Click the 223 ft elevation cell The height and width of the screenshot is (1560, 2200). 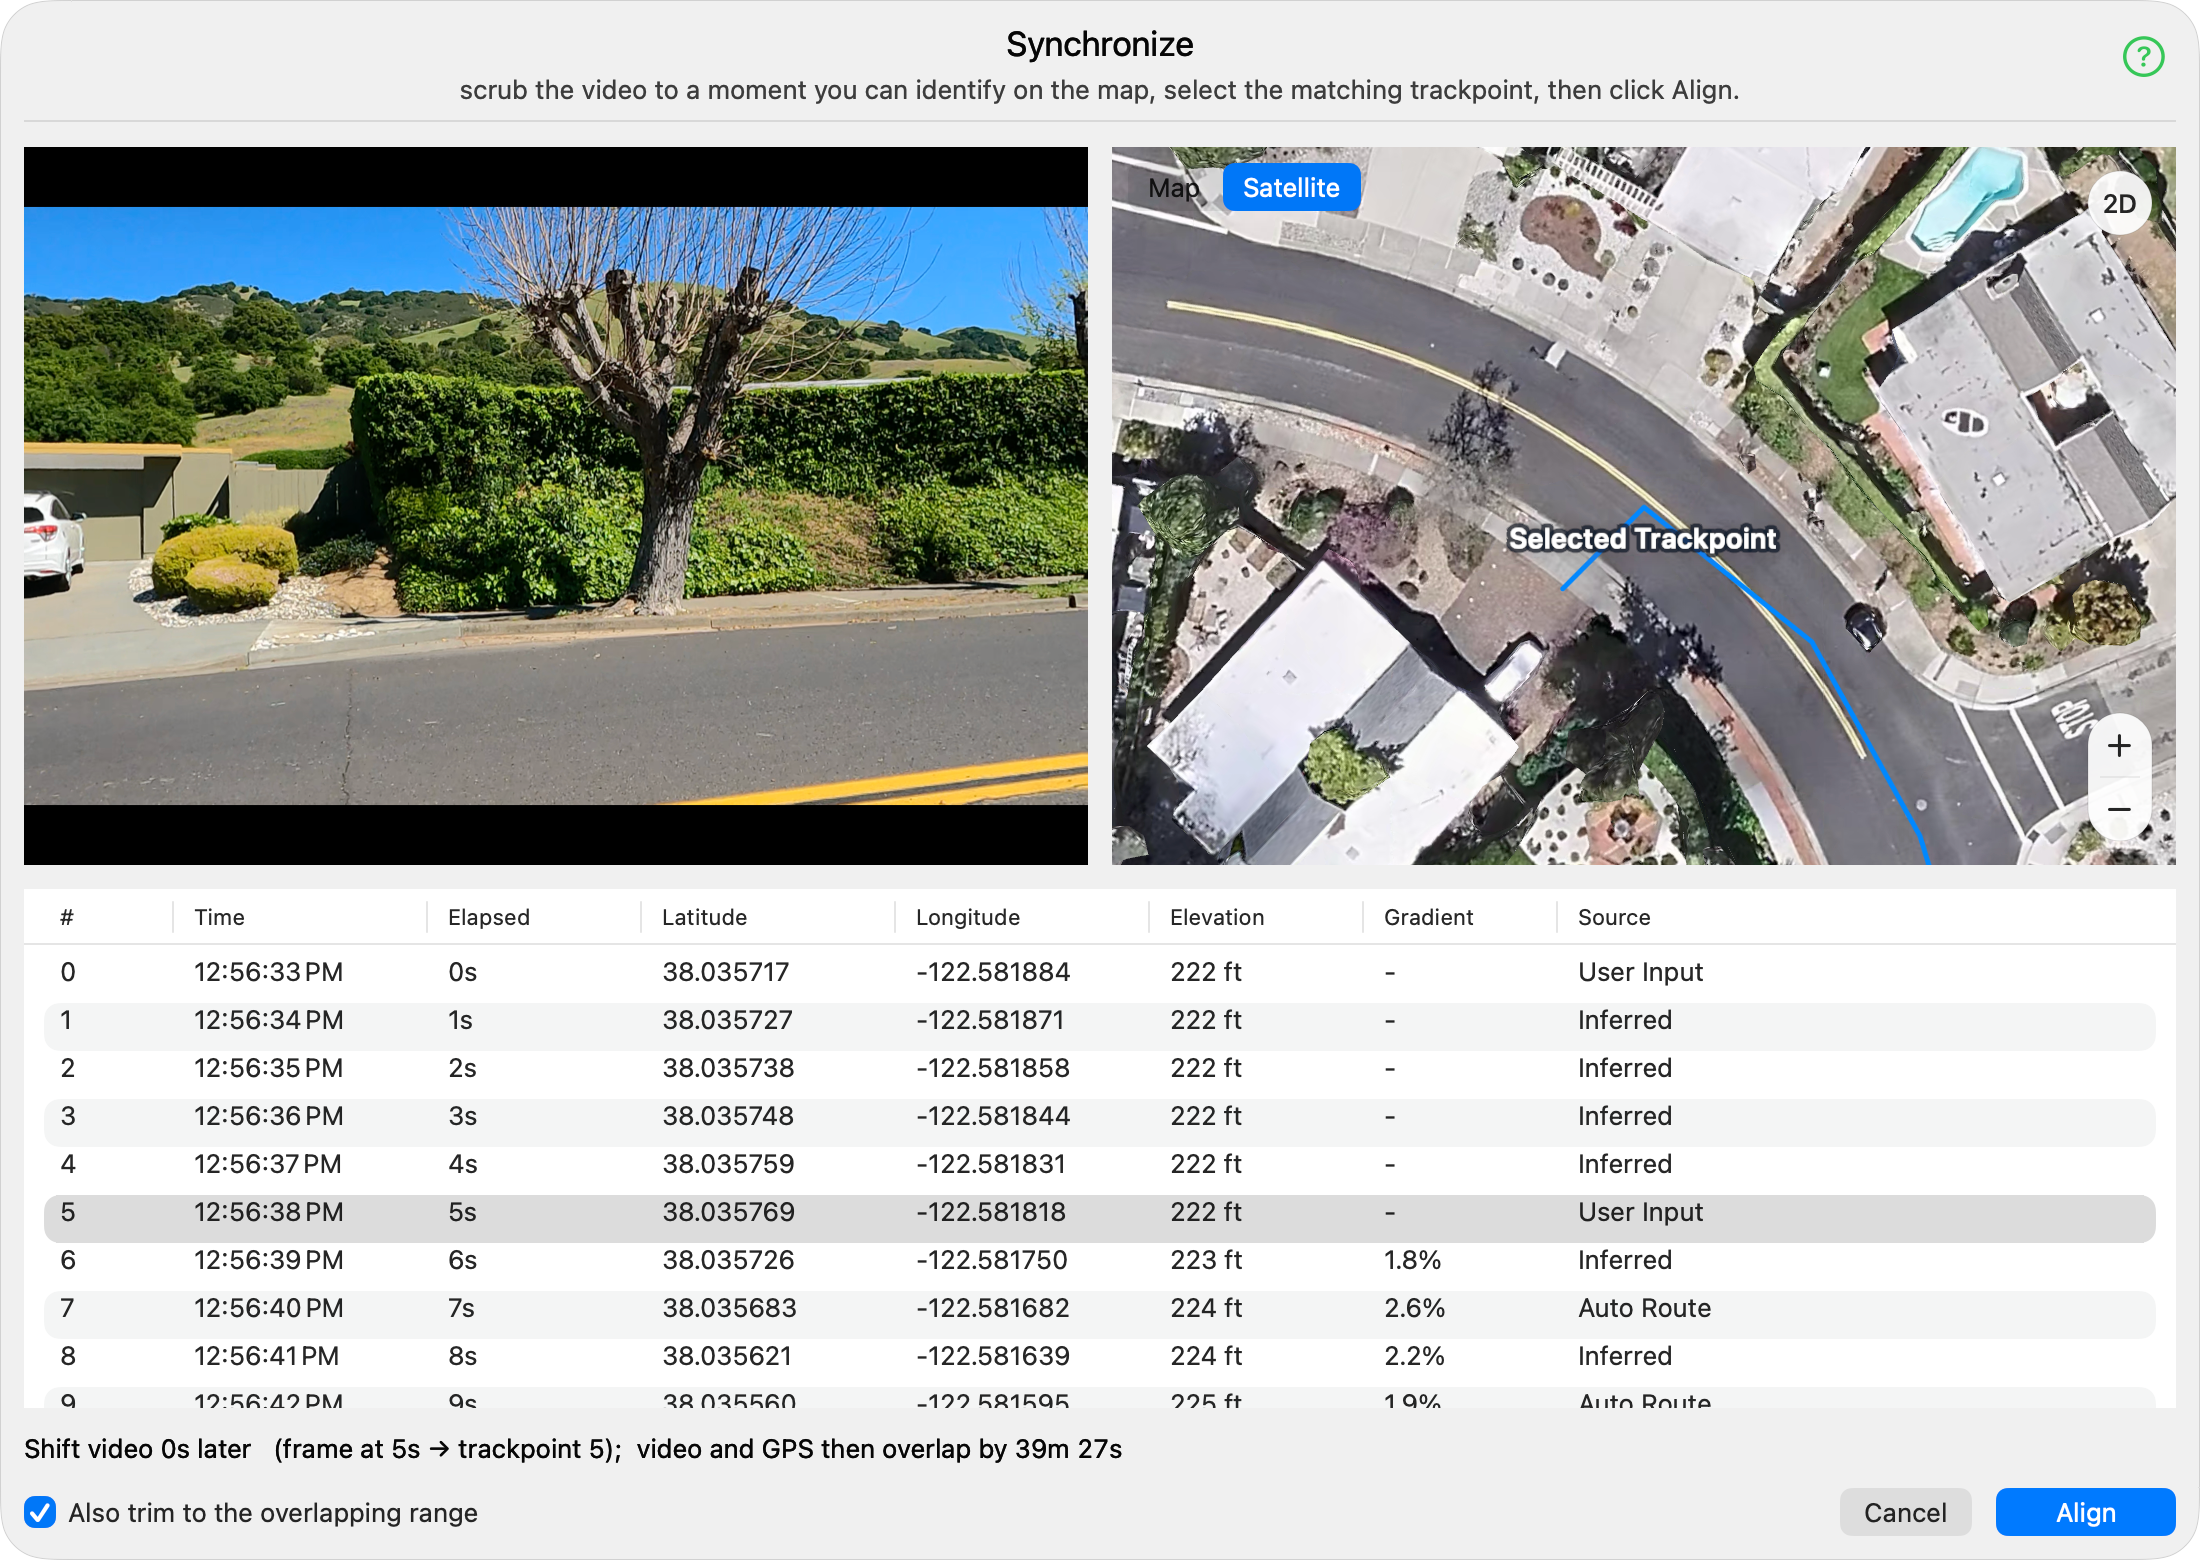click(1206, 1260)
